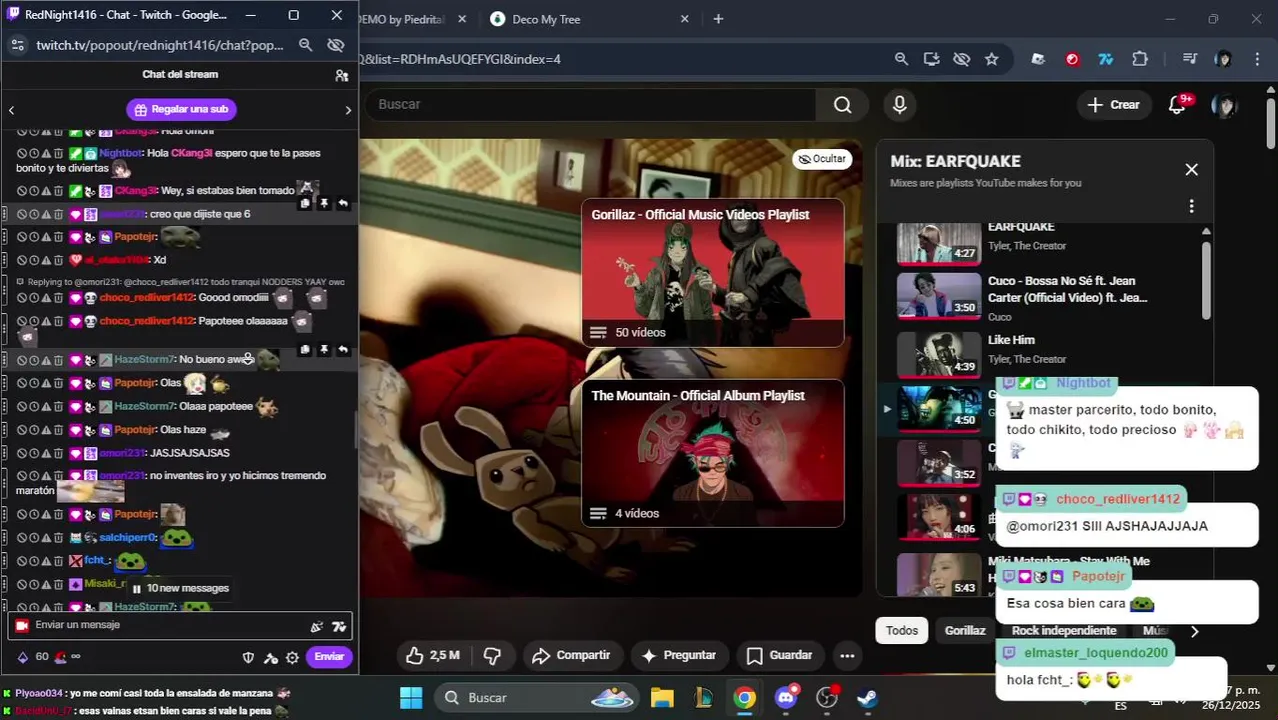The height and width of the screenshot is (720, 1278).
Task: Open drag handle on 'creo que dijiste que 6' row
Action: pyautogui.click(x=5, y=214)
